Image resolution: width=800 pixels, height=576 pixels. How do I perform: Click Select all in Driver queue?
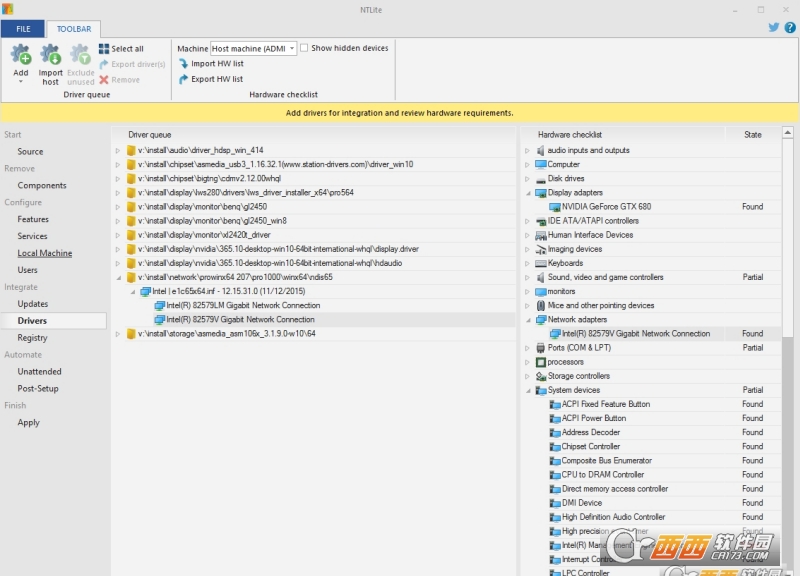121,49
